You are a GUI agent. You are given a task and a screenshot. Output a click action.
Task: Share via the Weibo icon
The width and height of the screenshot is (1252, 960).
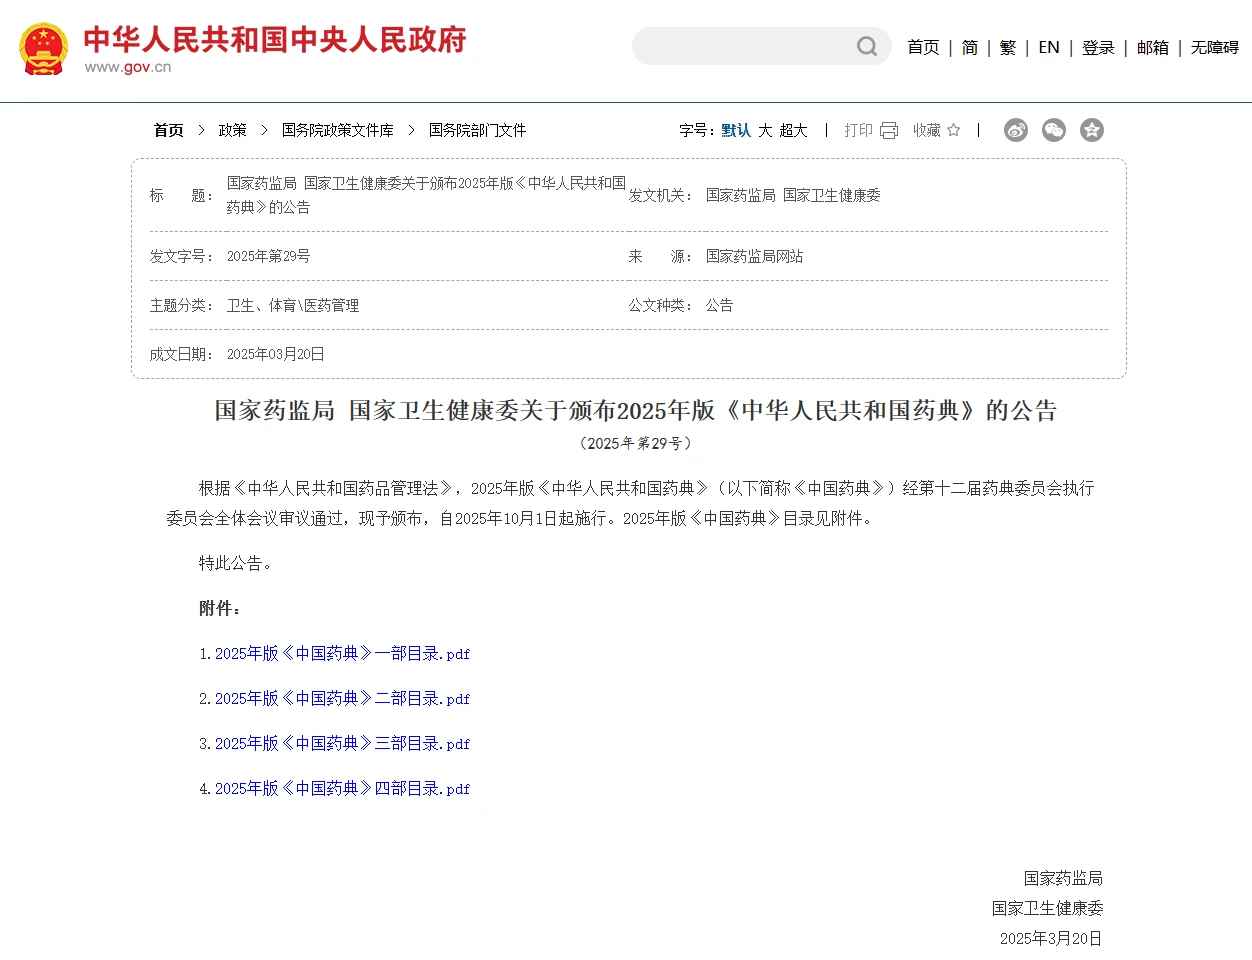pyautogui.click(x=1016, y=130)
